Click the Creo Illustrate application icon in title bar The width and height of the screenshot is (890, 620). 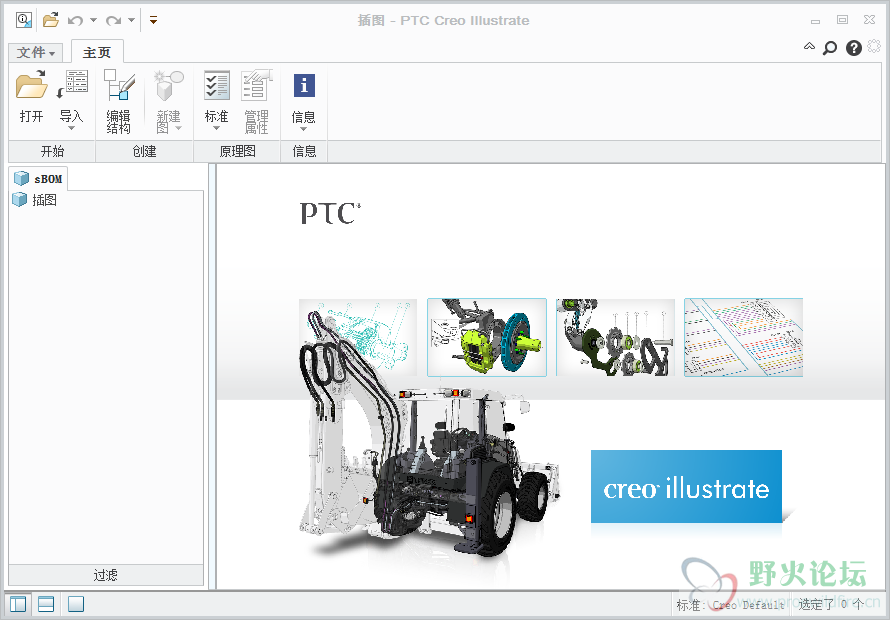[x=24, y=20]
